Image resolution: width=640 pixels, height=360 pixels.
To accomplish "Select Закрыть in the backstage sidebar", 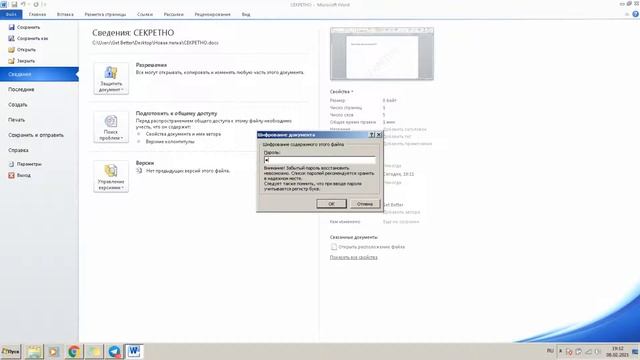I will 22,61.
